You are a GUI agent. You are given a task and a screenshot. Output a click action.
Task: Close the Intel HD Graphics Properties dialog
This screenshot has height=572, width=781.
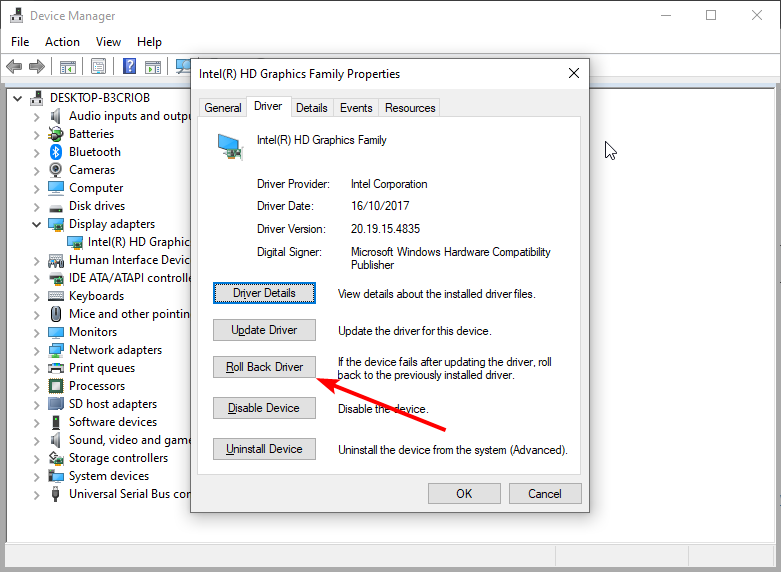pyautogui.click(x=574, y=73)
